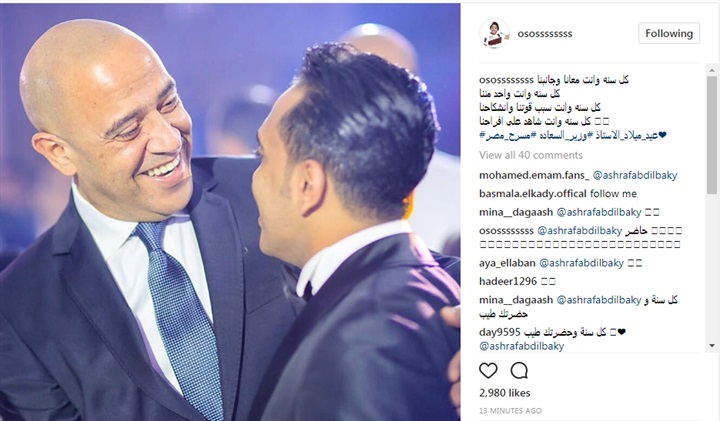Click the main post photo

pos(230,212)
